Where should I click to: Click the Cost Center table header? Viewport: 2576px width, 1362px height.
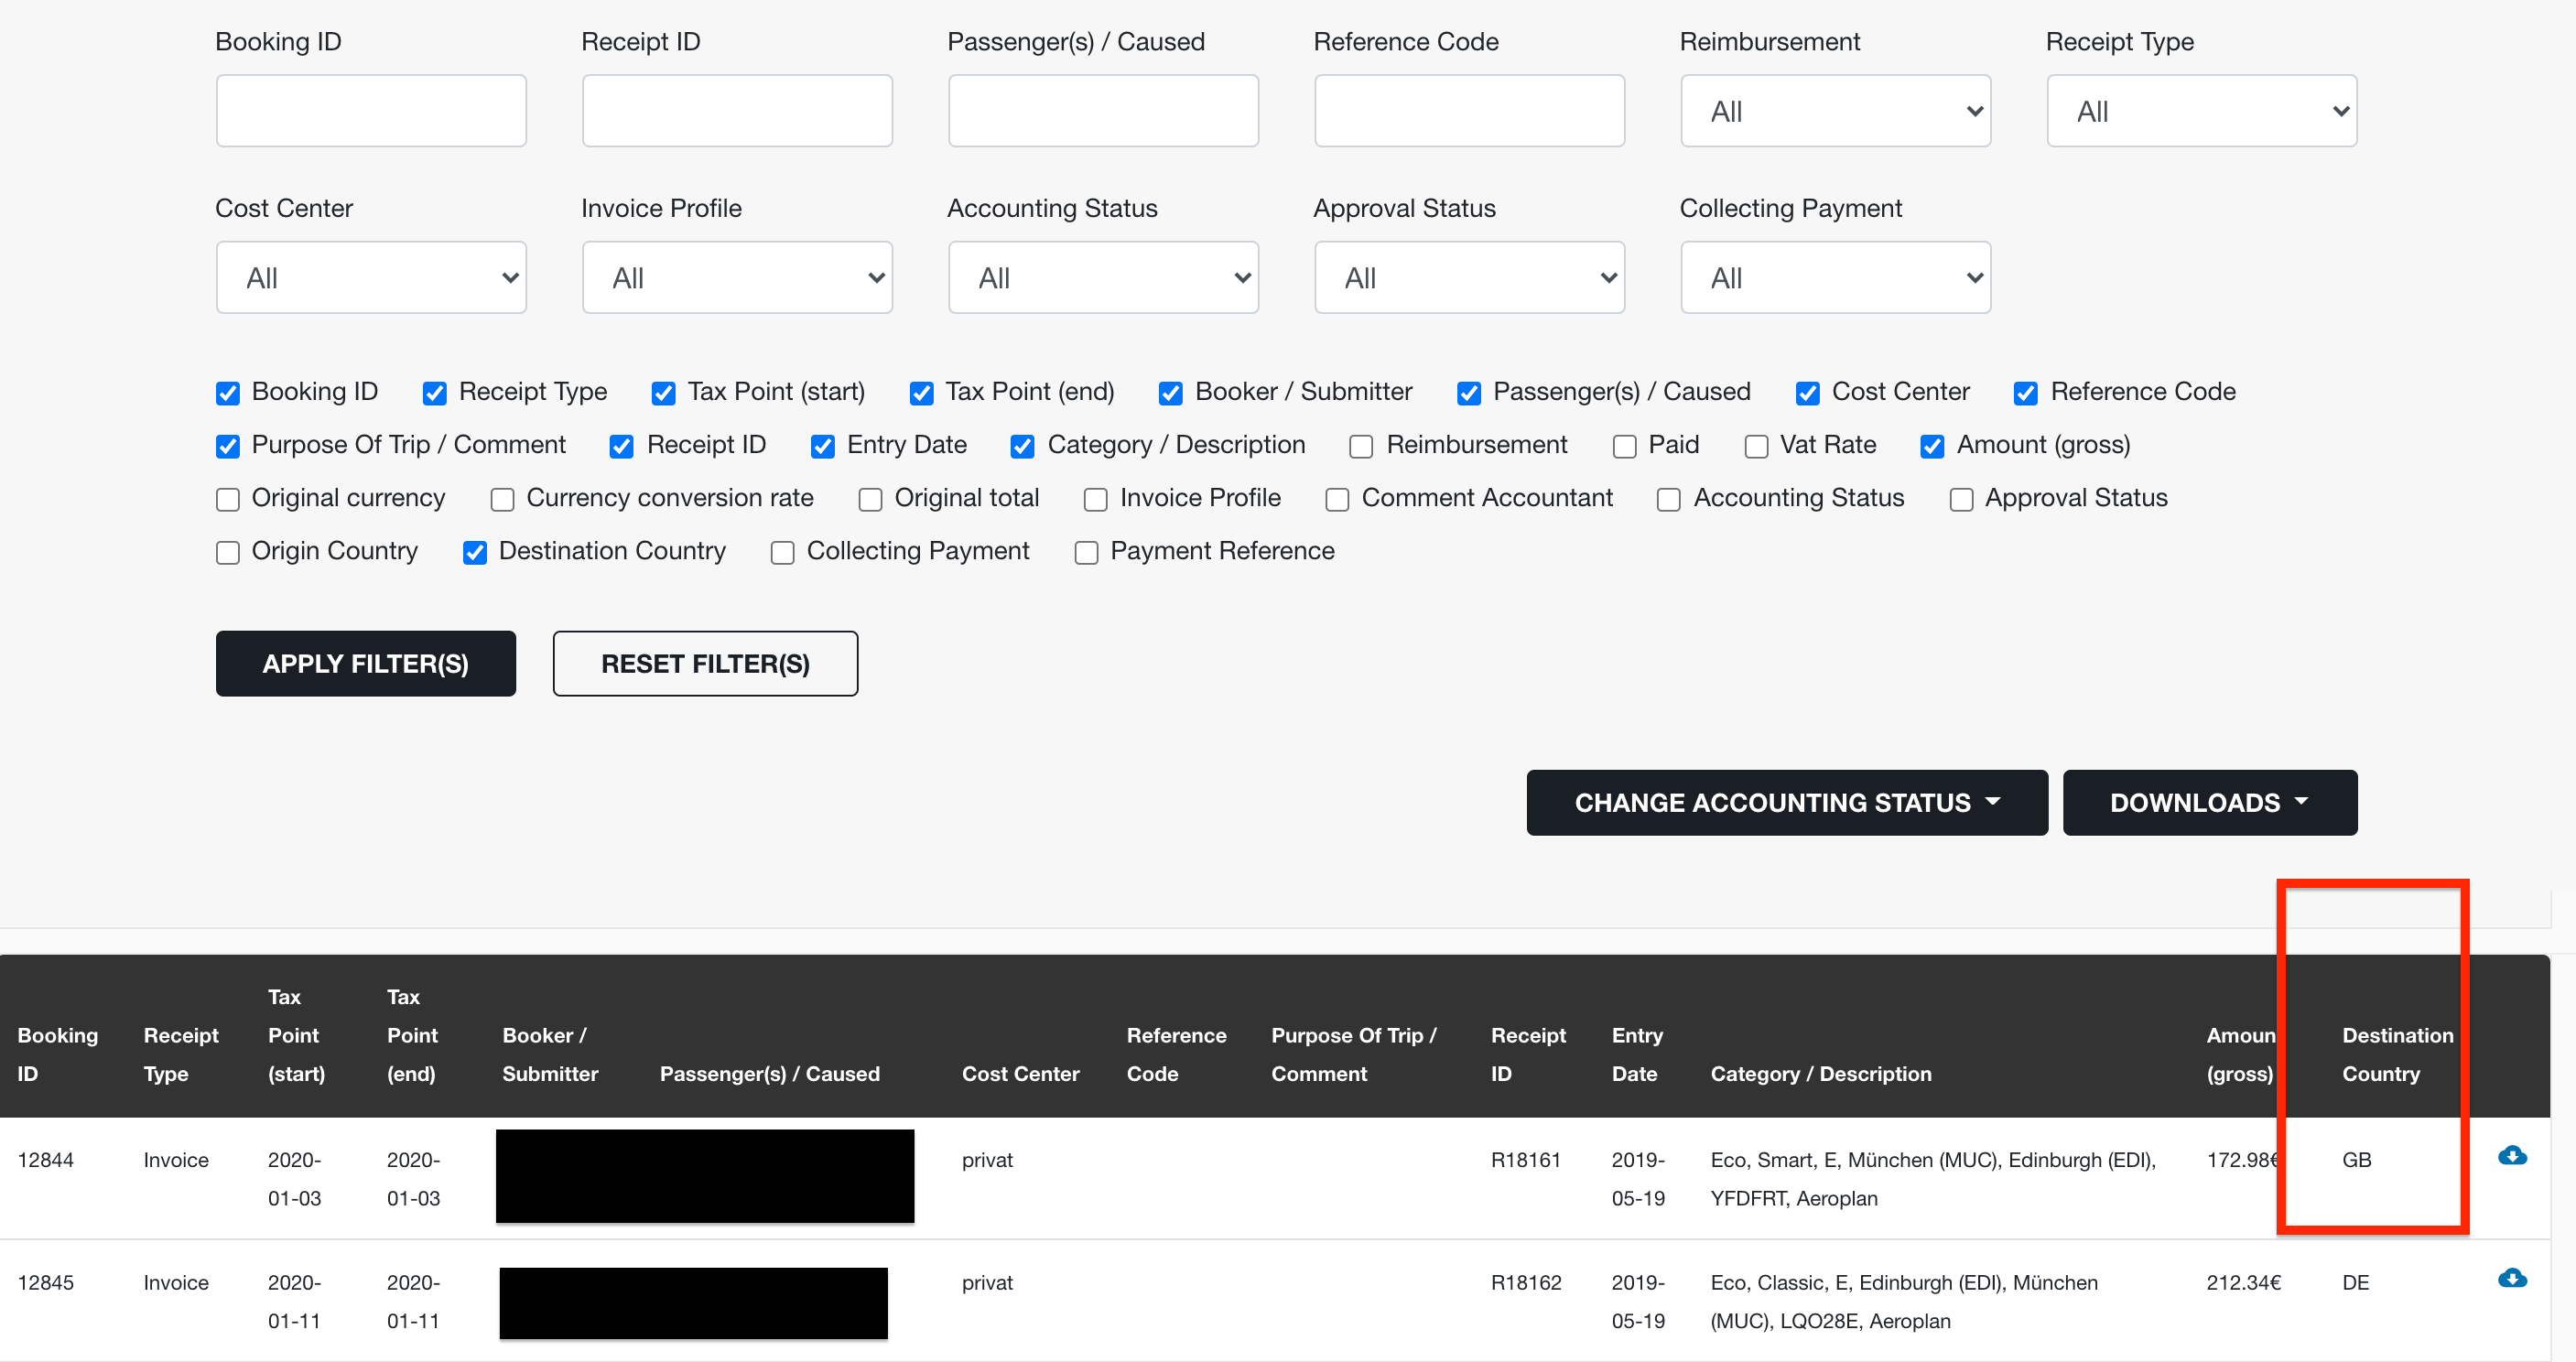(1020, 1073)
